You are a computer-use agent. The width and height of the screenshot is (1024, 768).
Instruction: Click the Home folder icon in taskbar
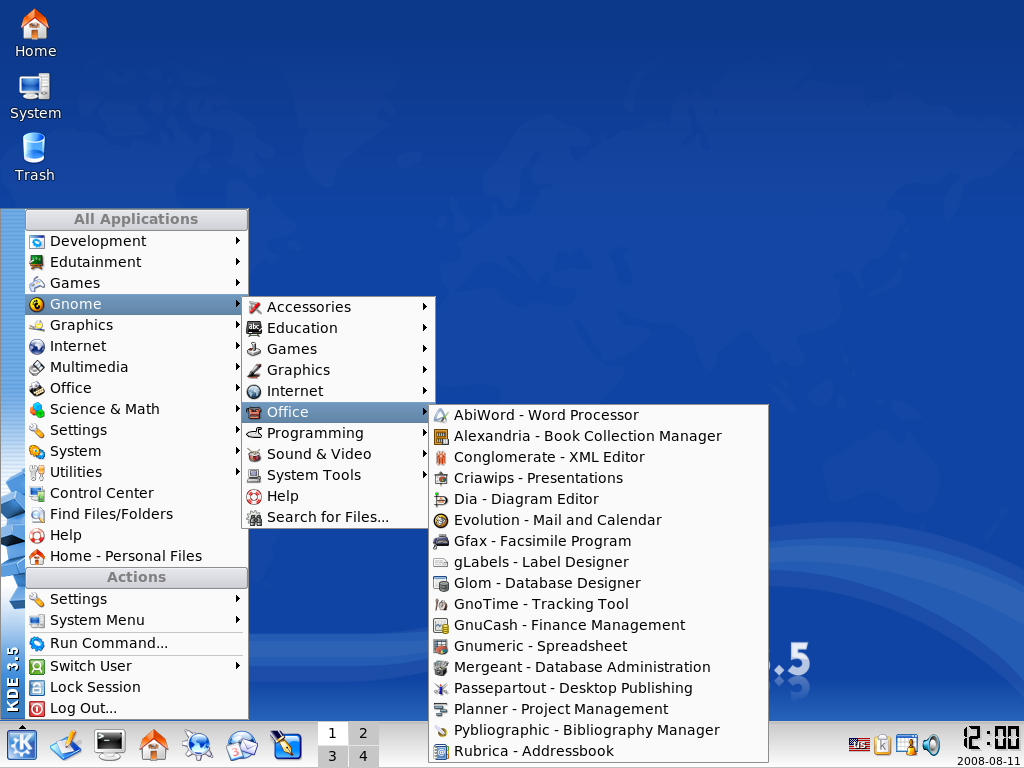(153, 745)
